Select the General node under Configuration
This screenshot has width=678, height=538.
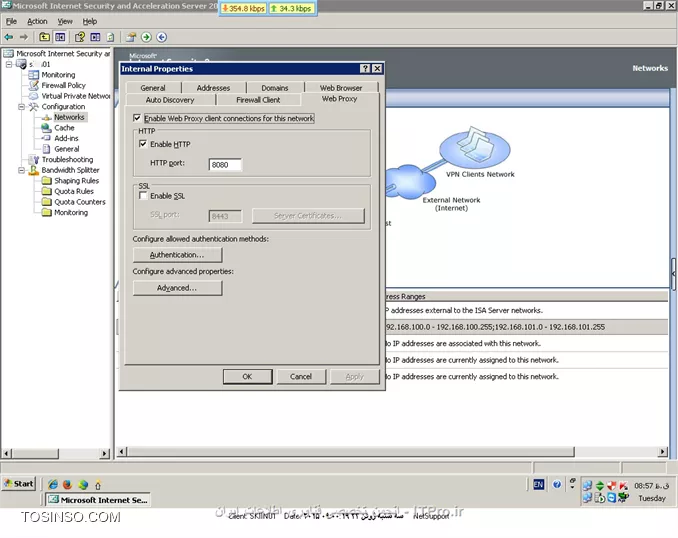pyautogui.click(x=67, y=149)
